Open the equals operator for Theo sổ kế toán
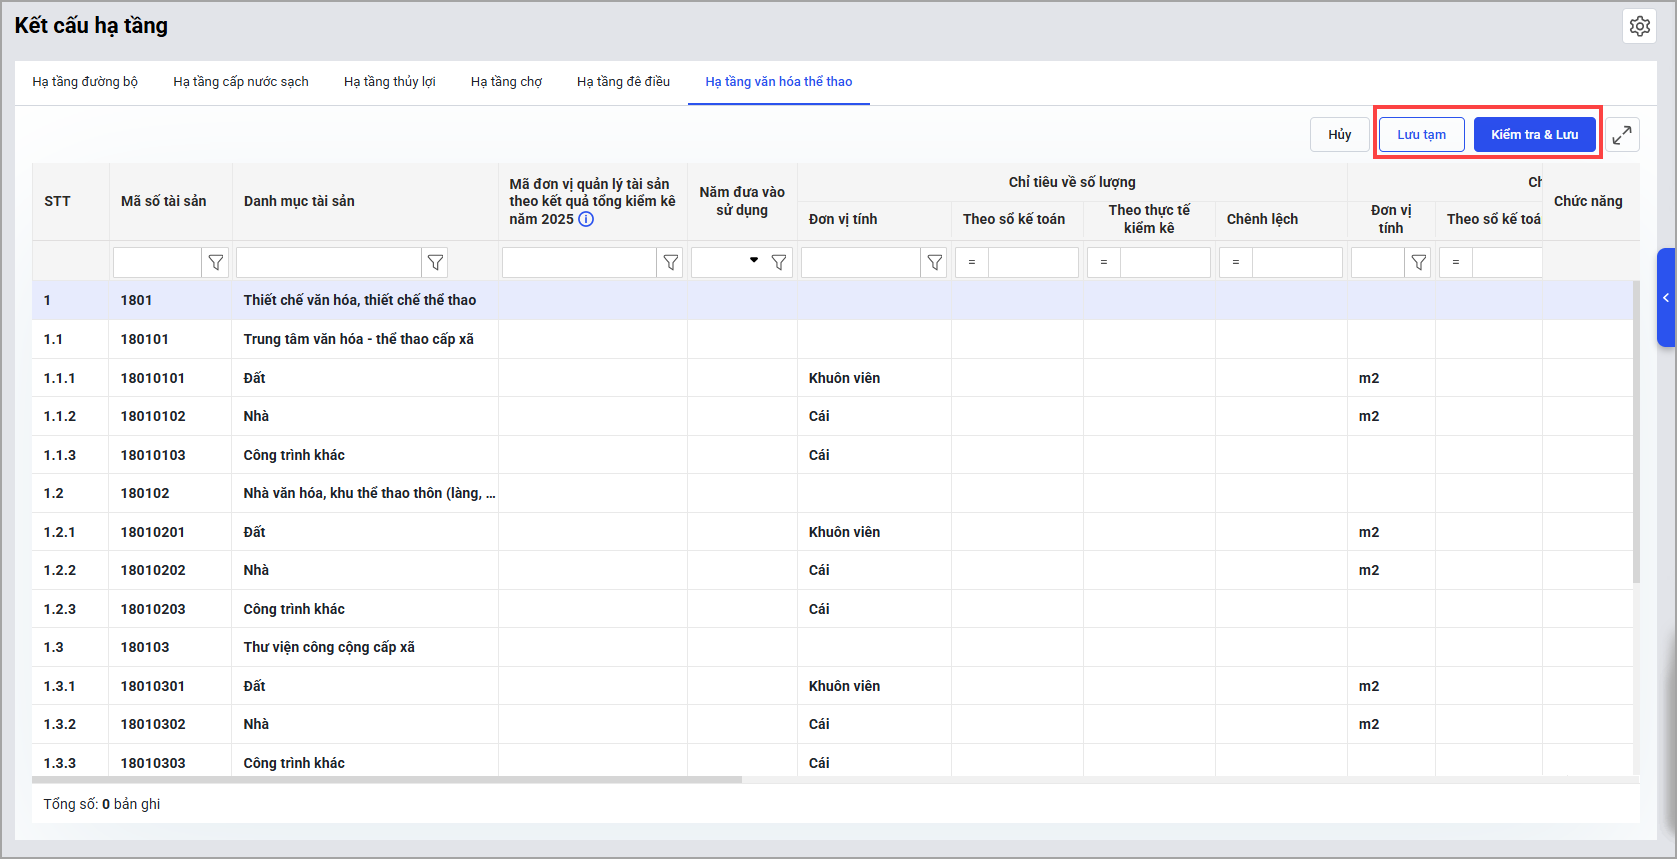 tap(971, 262)
